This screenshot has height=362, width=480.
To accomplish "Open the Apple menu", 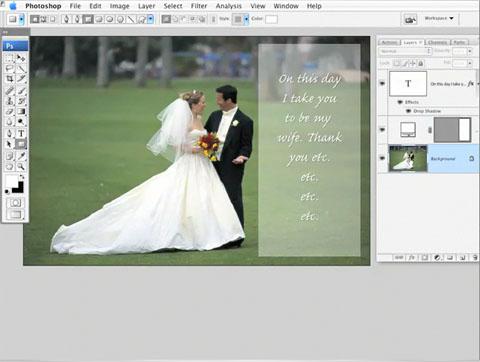I will pyautogui.click(x=13, y=6).
